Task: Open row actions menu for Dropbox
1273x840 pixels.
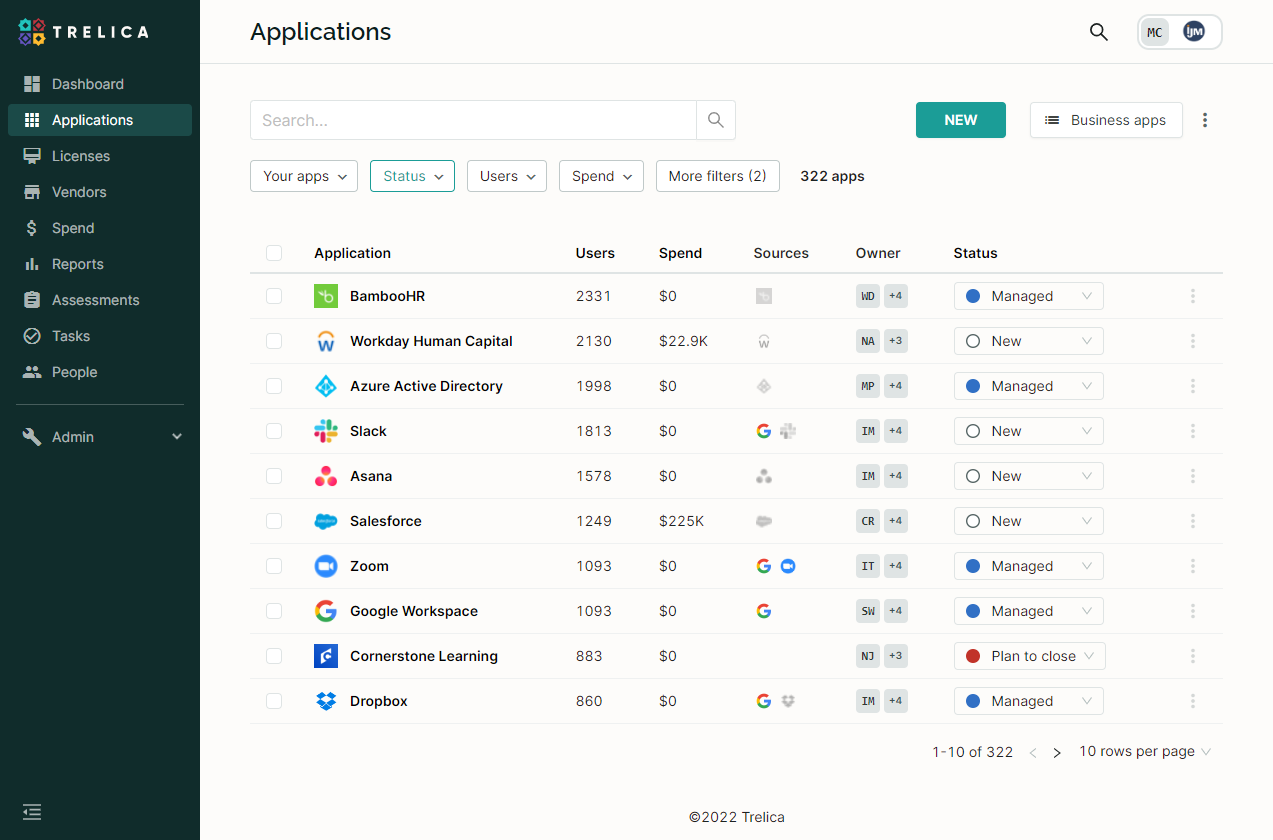Action: pos(1193,701)
